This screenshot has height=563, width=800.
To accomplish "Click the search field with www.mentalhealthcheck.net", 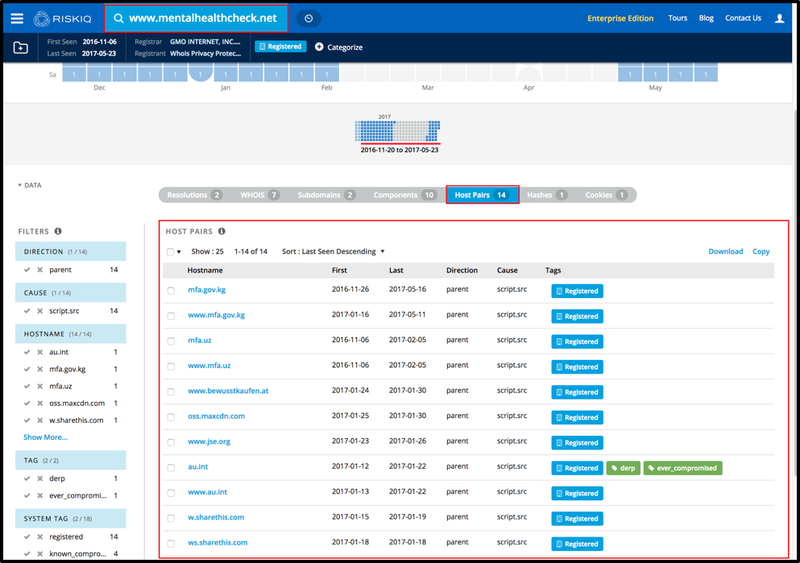I will click(196, 18).
